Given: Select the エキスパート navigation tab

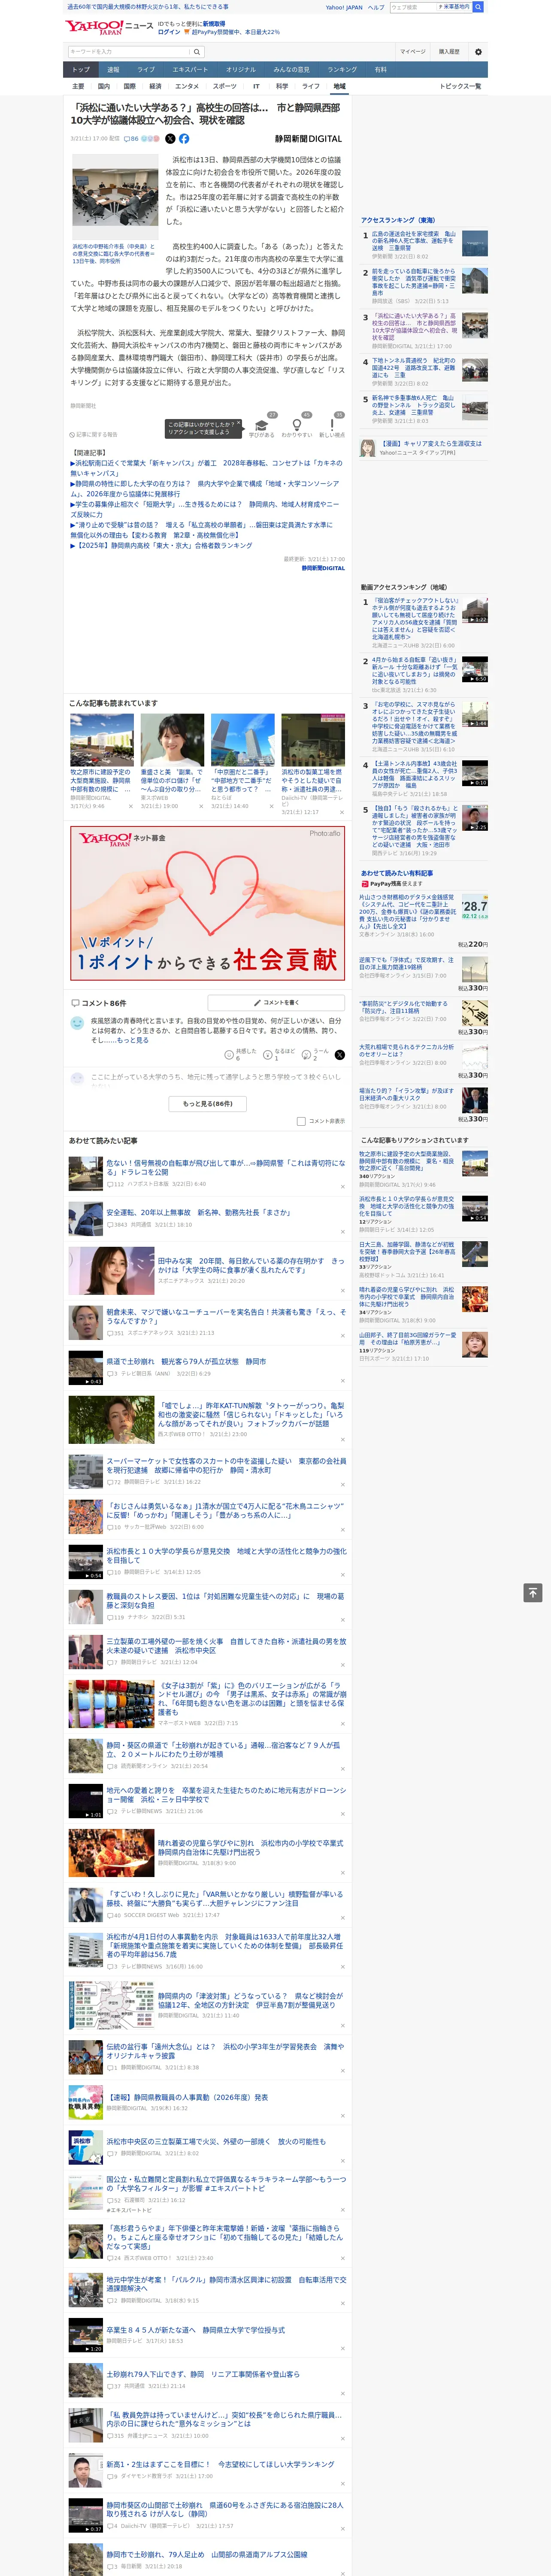Looking at the screenshot, I should coord(190,70).
